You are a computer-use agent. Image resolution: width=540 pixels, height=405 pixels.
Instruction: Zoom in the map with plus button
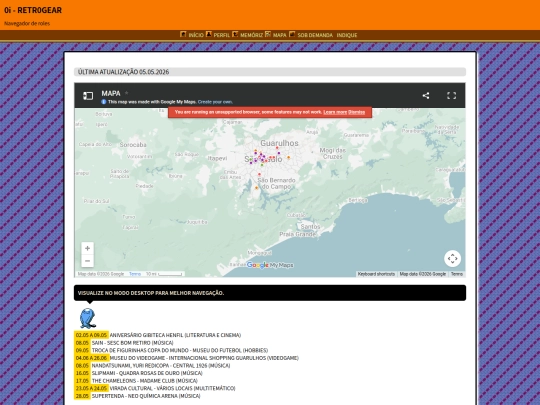coord(87,248)
